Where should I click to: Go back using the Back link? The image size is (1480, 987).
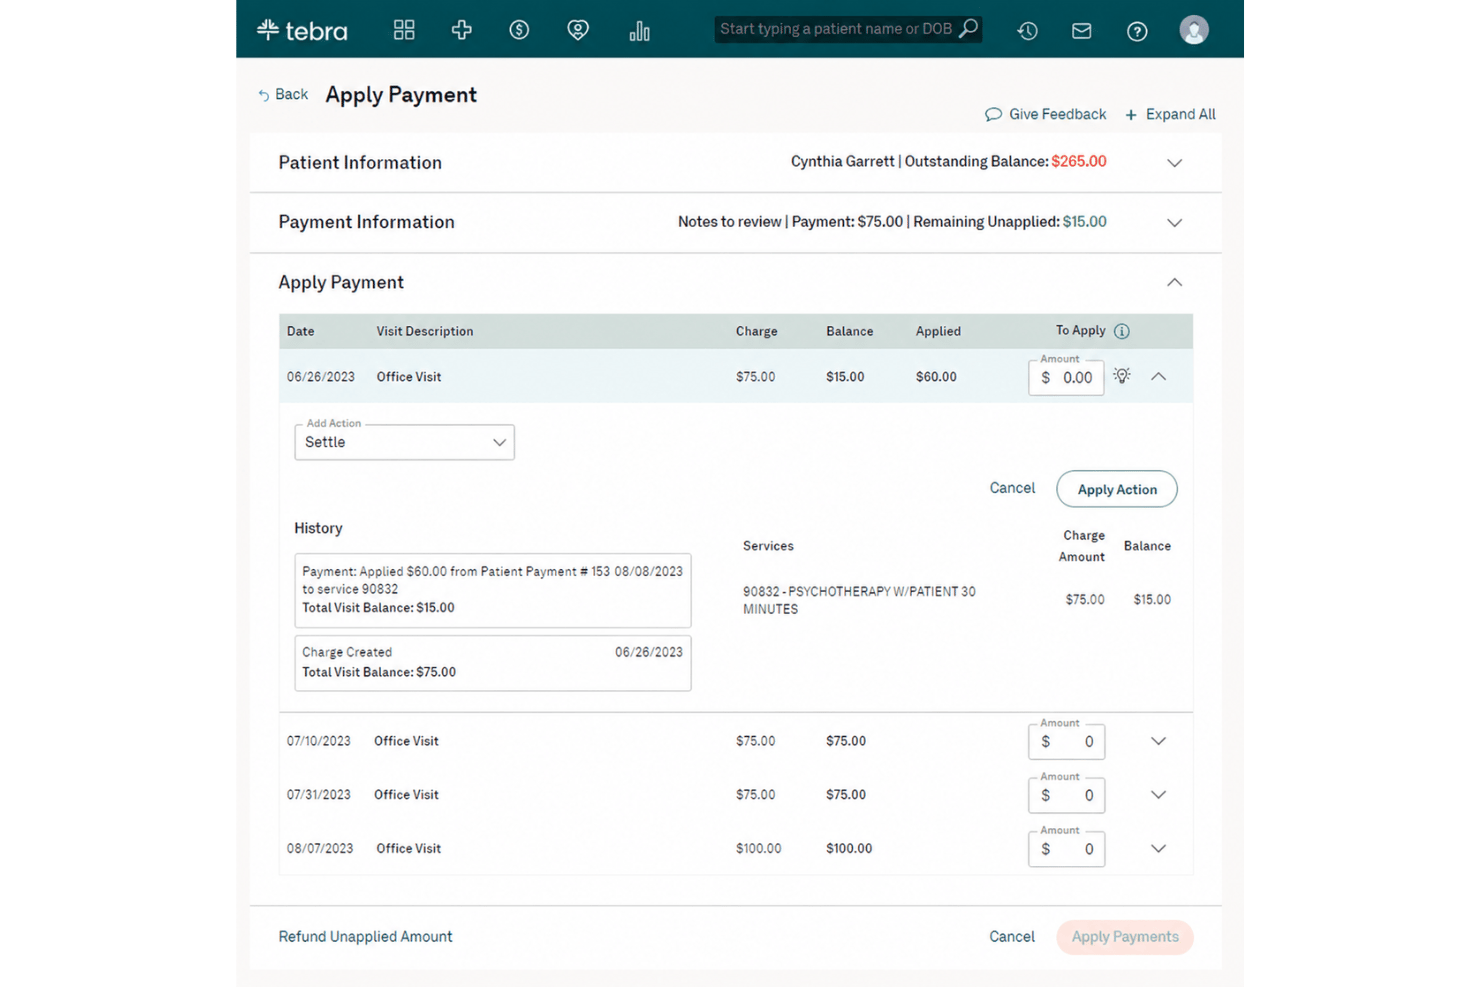click(x=283, y=95)
